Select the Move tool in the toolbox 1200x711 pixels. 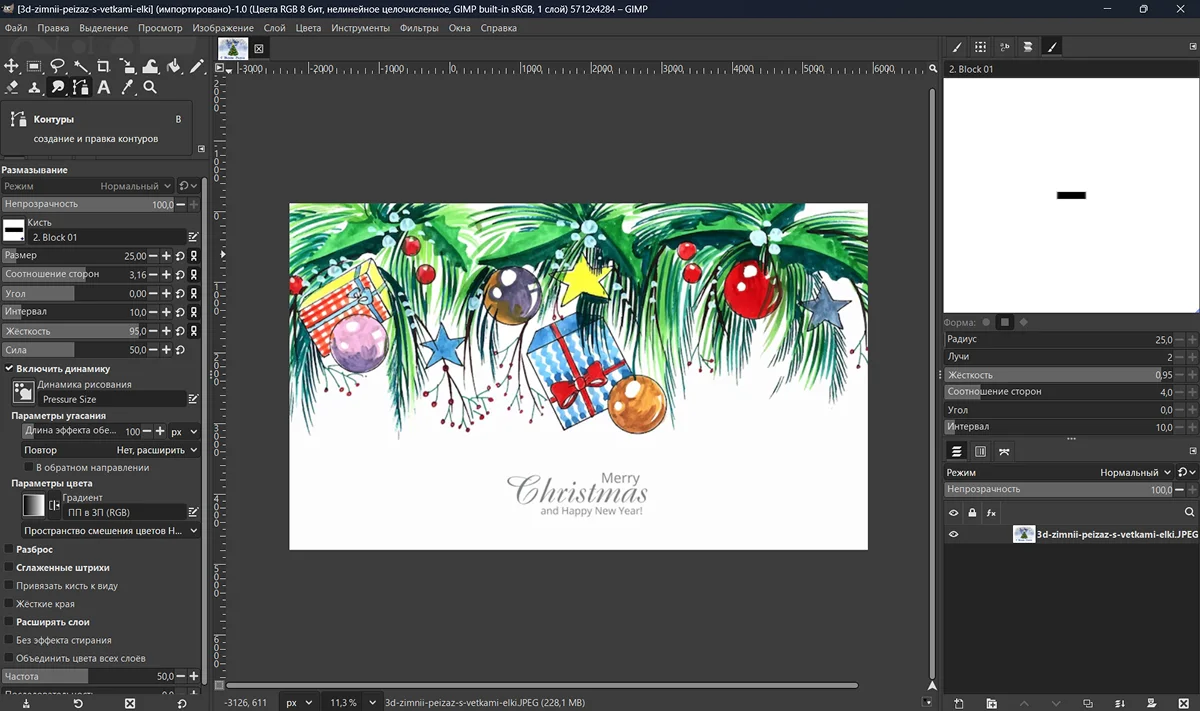click(x=12, y=66)
